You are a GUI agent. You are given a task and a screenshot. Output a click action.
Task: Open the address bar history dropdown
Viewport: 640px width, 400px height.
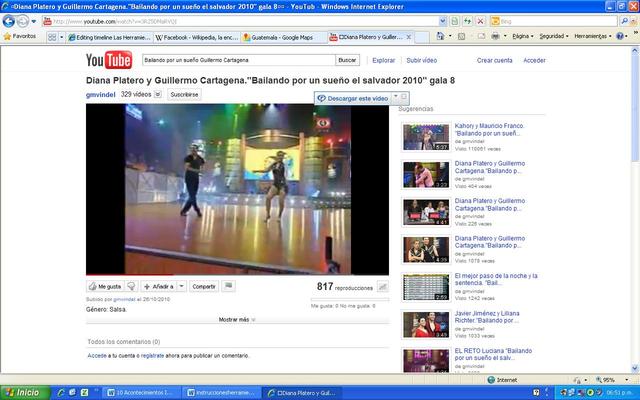(x=442, y=21)
